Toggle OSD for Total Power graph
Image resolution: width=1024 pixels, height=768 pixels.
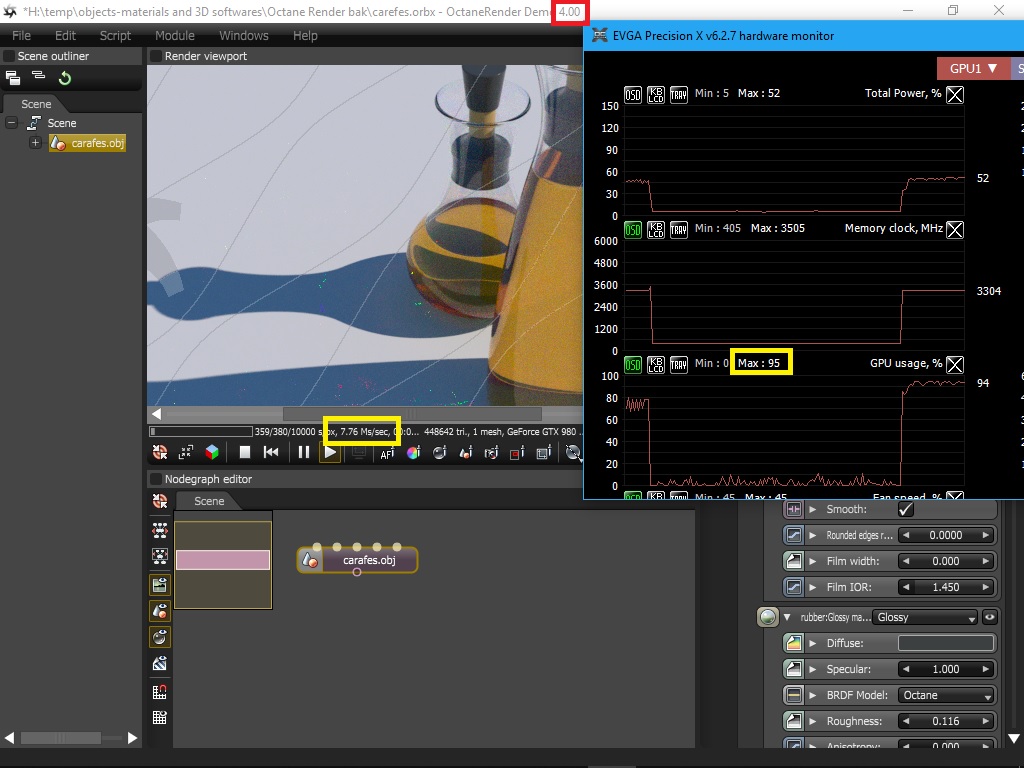click(x=633, y=95)
